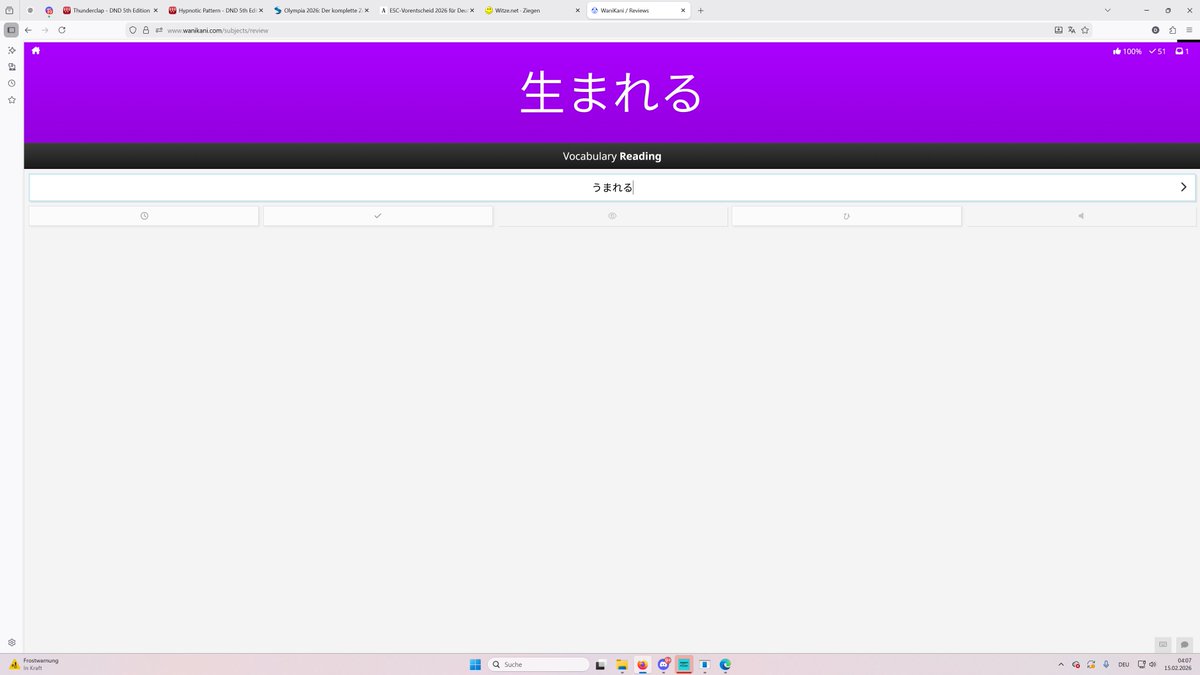Click the Vocabulary Reading label bar
The image size is (1200, 675).
pos(612,156)
